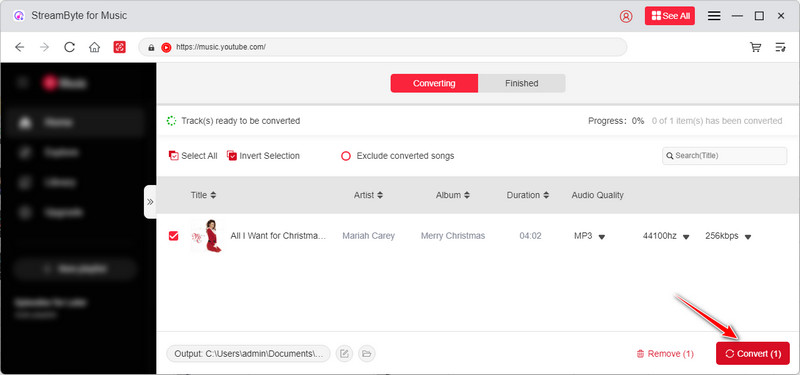The image size is (800, 375).
Task: Click the StreamByte app logo
Action: 19,16
